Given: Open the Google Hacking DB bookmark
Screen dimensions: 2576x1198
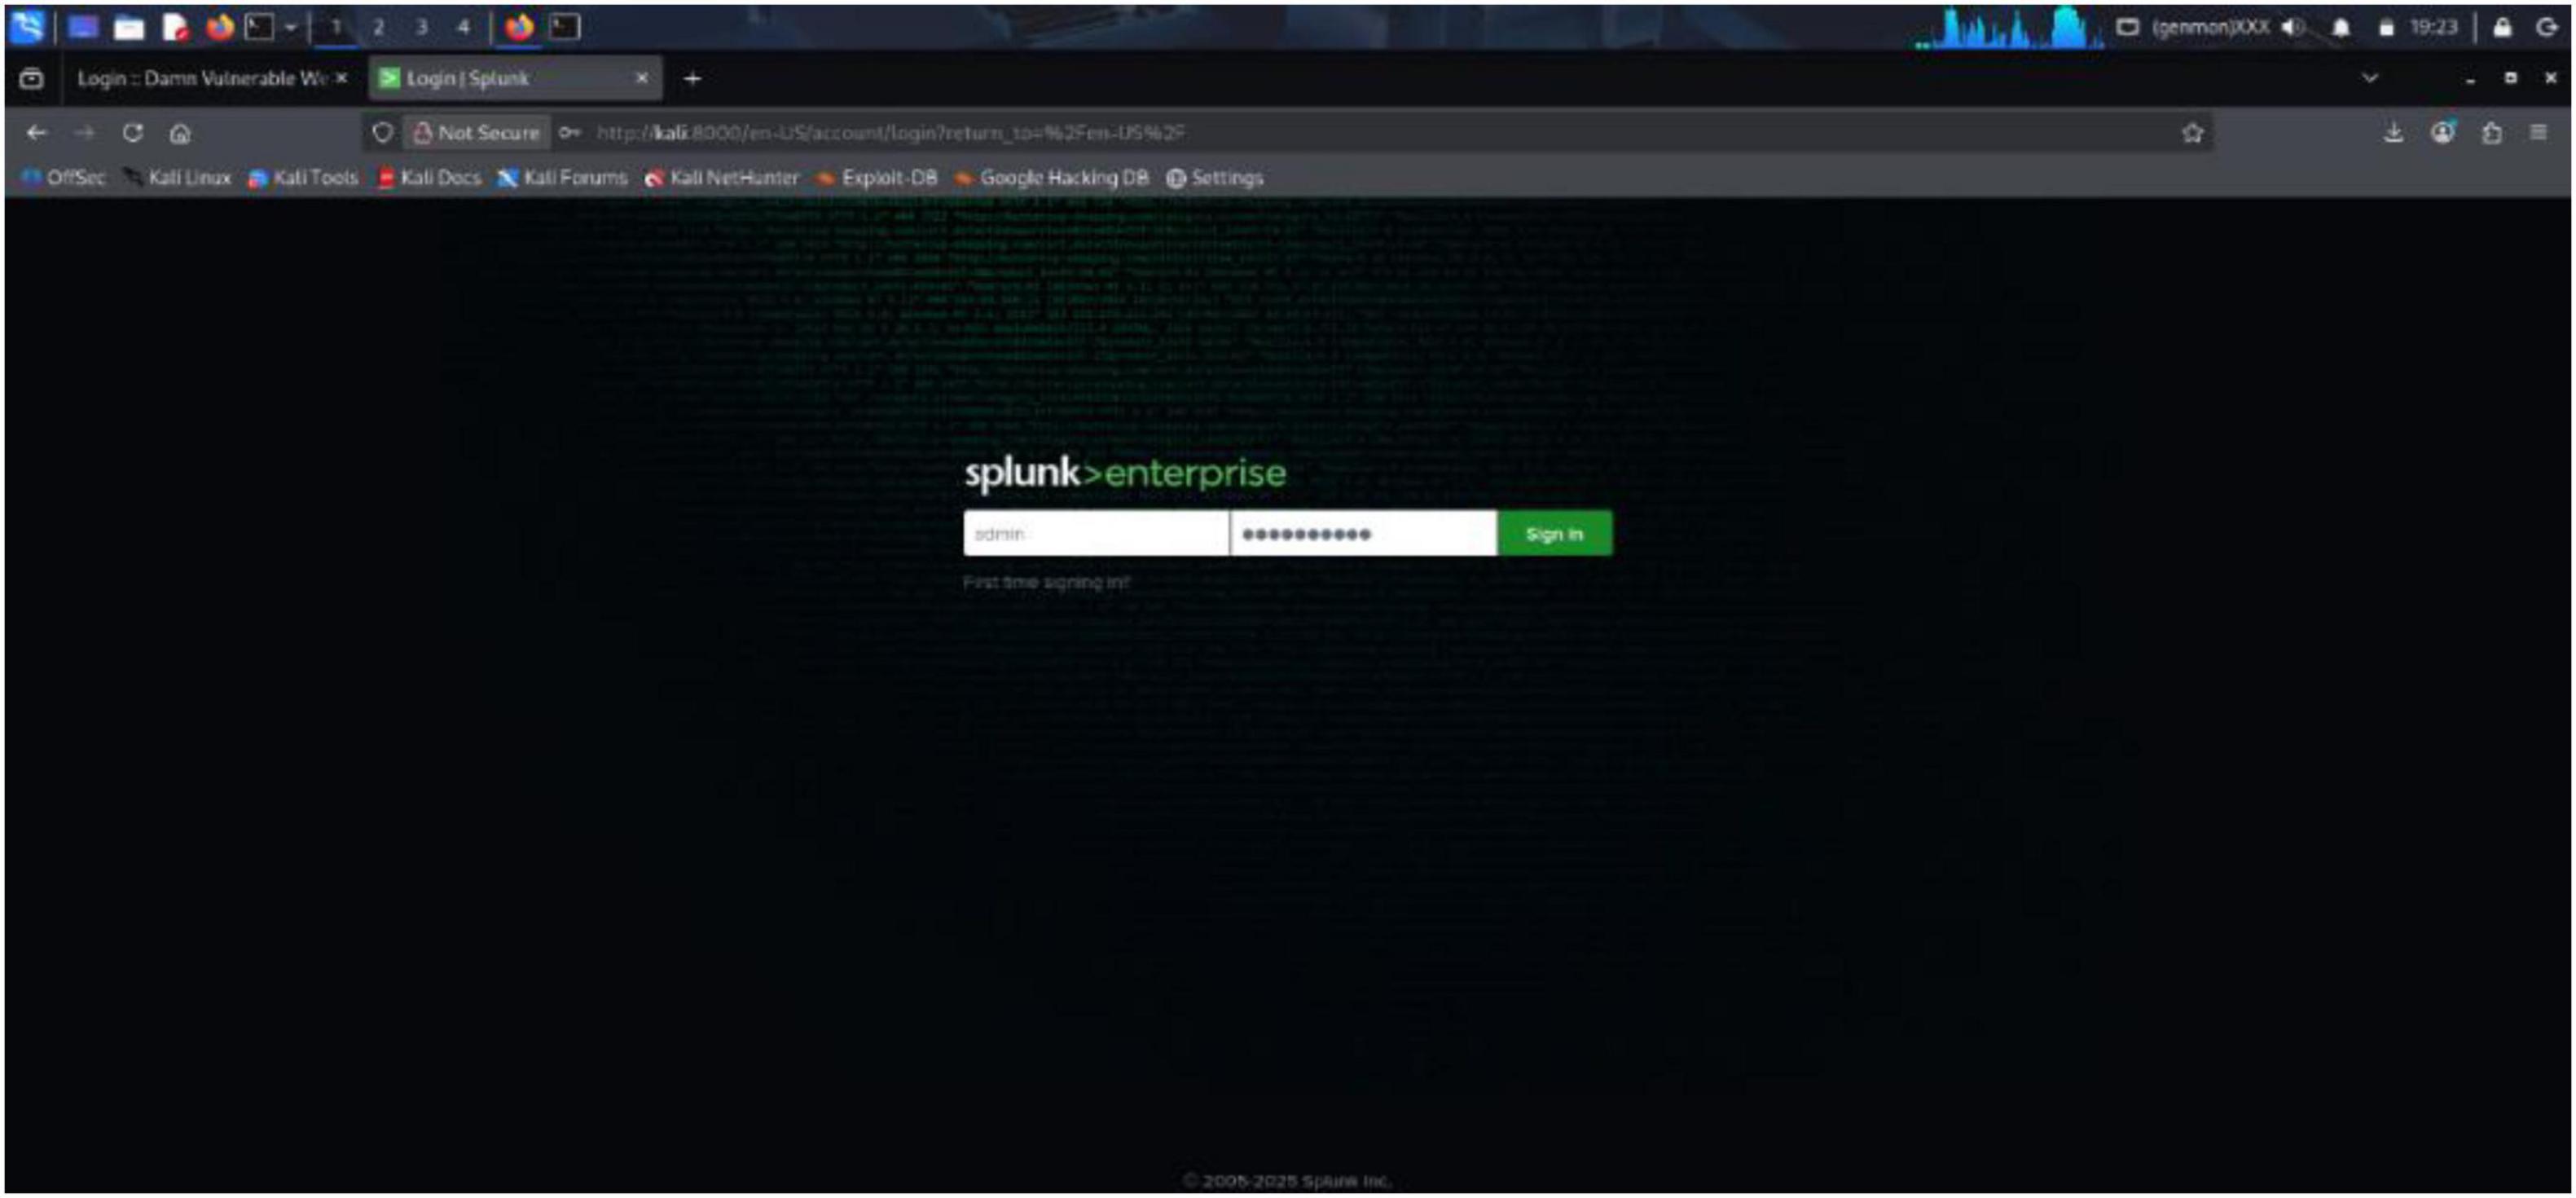Looking at the screenshot, I should 1051,178.
